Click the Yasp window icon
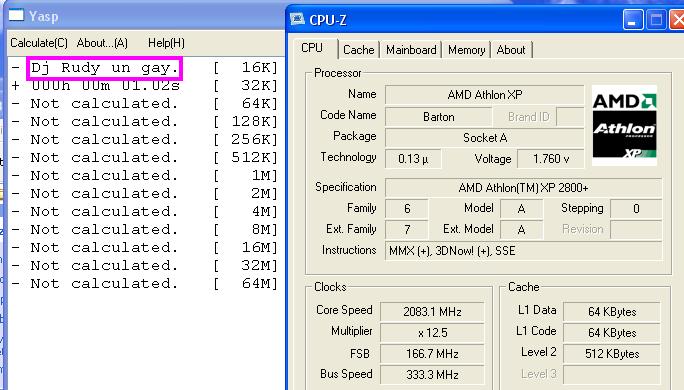The image size is (684, 390). (x=16, y=15)
